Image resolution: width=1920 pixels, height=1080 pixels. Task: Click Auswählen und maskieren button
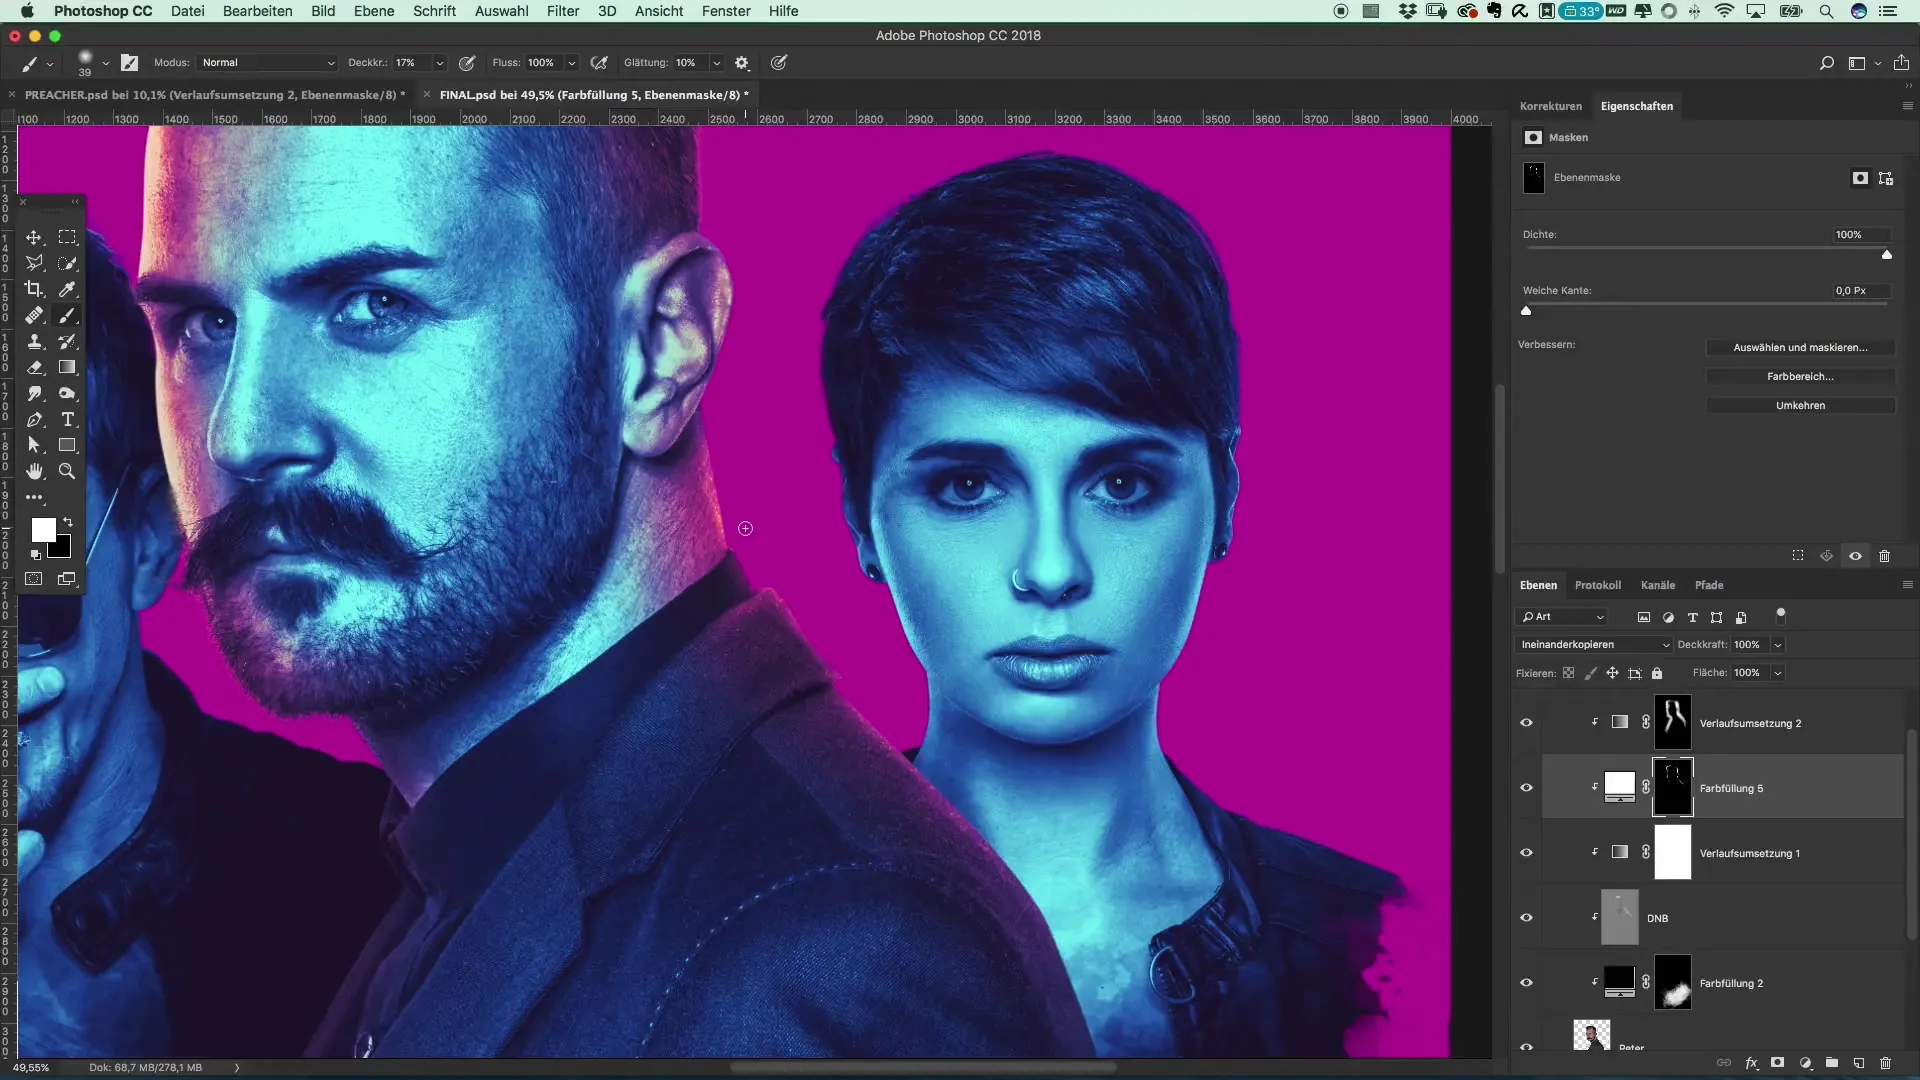[1800, 347]
